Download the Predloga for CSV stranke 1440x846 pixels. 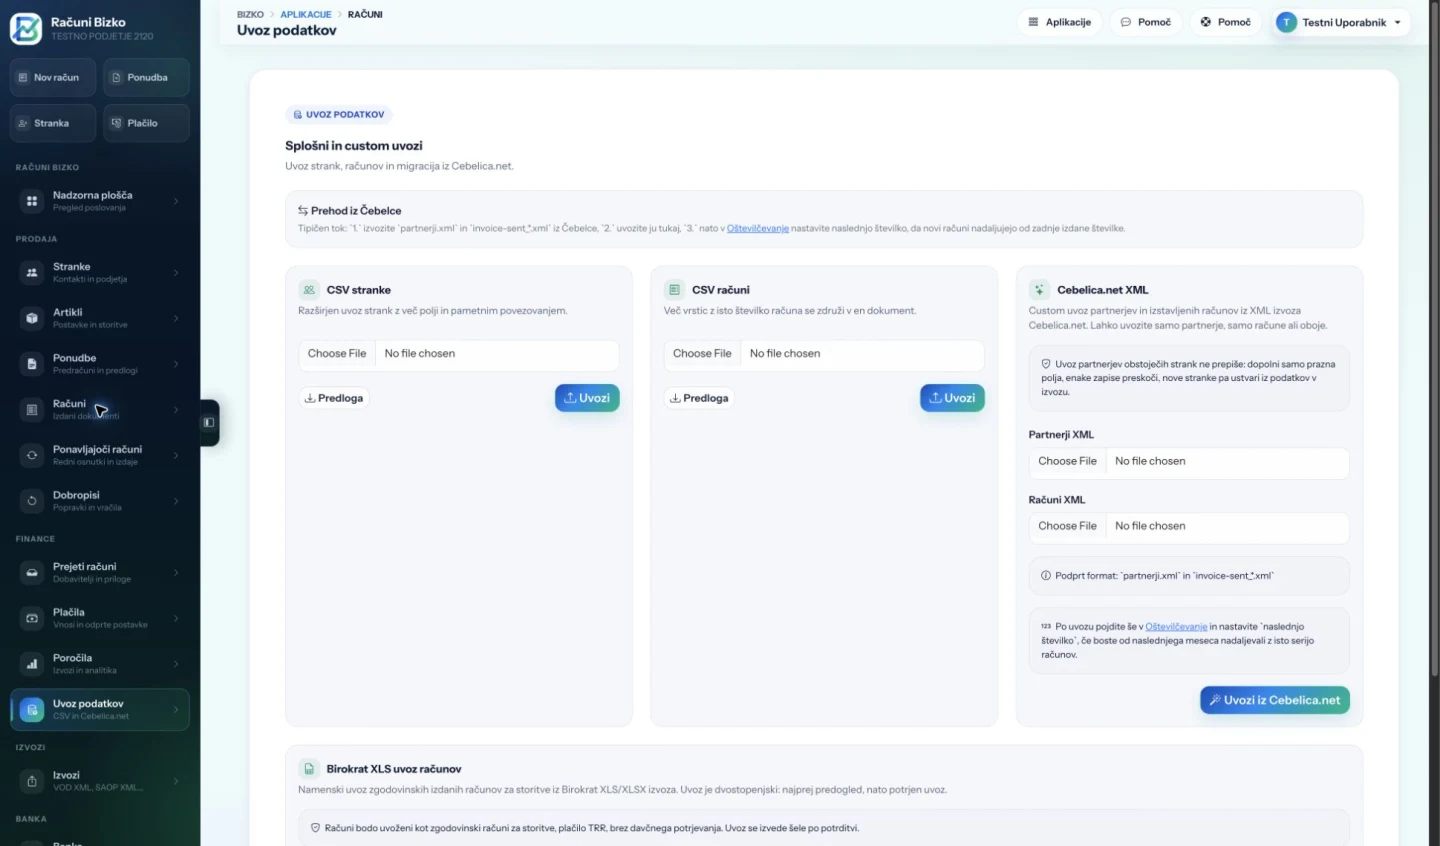click(334, 398)
